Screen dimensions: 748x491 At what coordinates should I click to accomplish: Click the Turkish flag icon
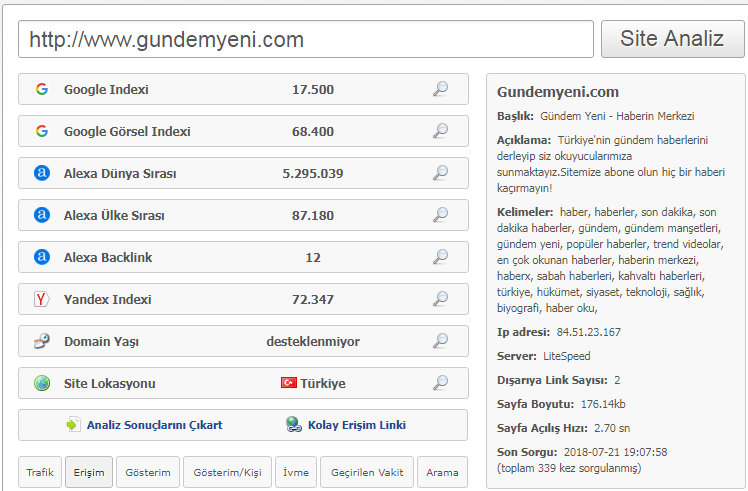coord(289,383)
